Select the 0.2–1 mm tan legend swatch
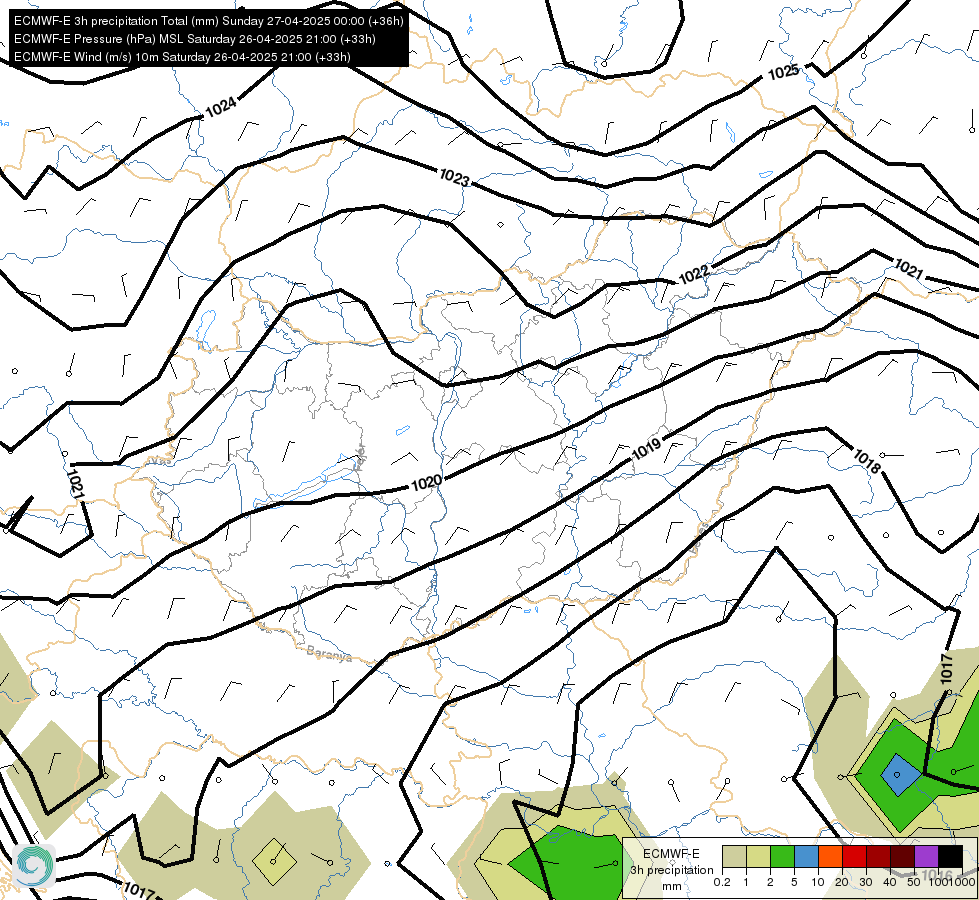This screenshot has width=979, height=900. (734, 856)
